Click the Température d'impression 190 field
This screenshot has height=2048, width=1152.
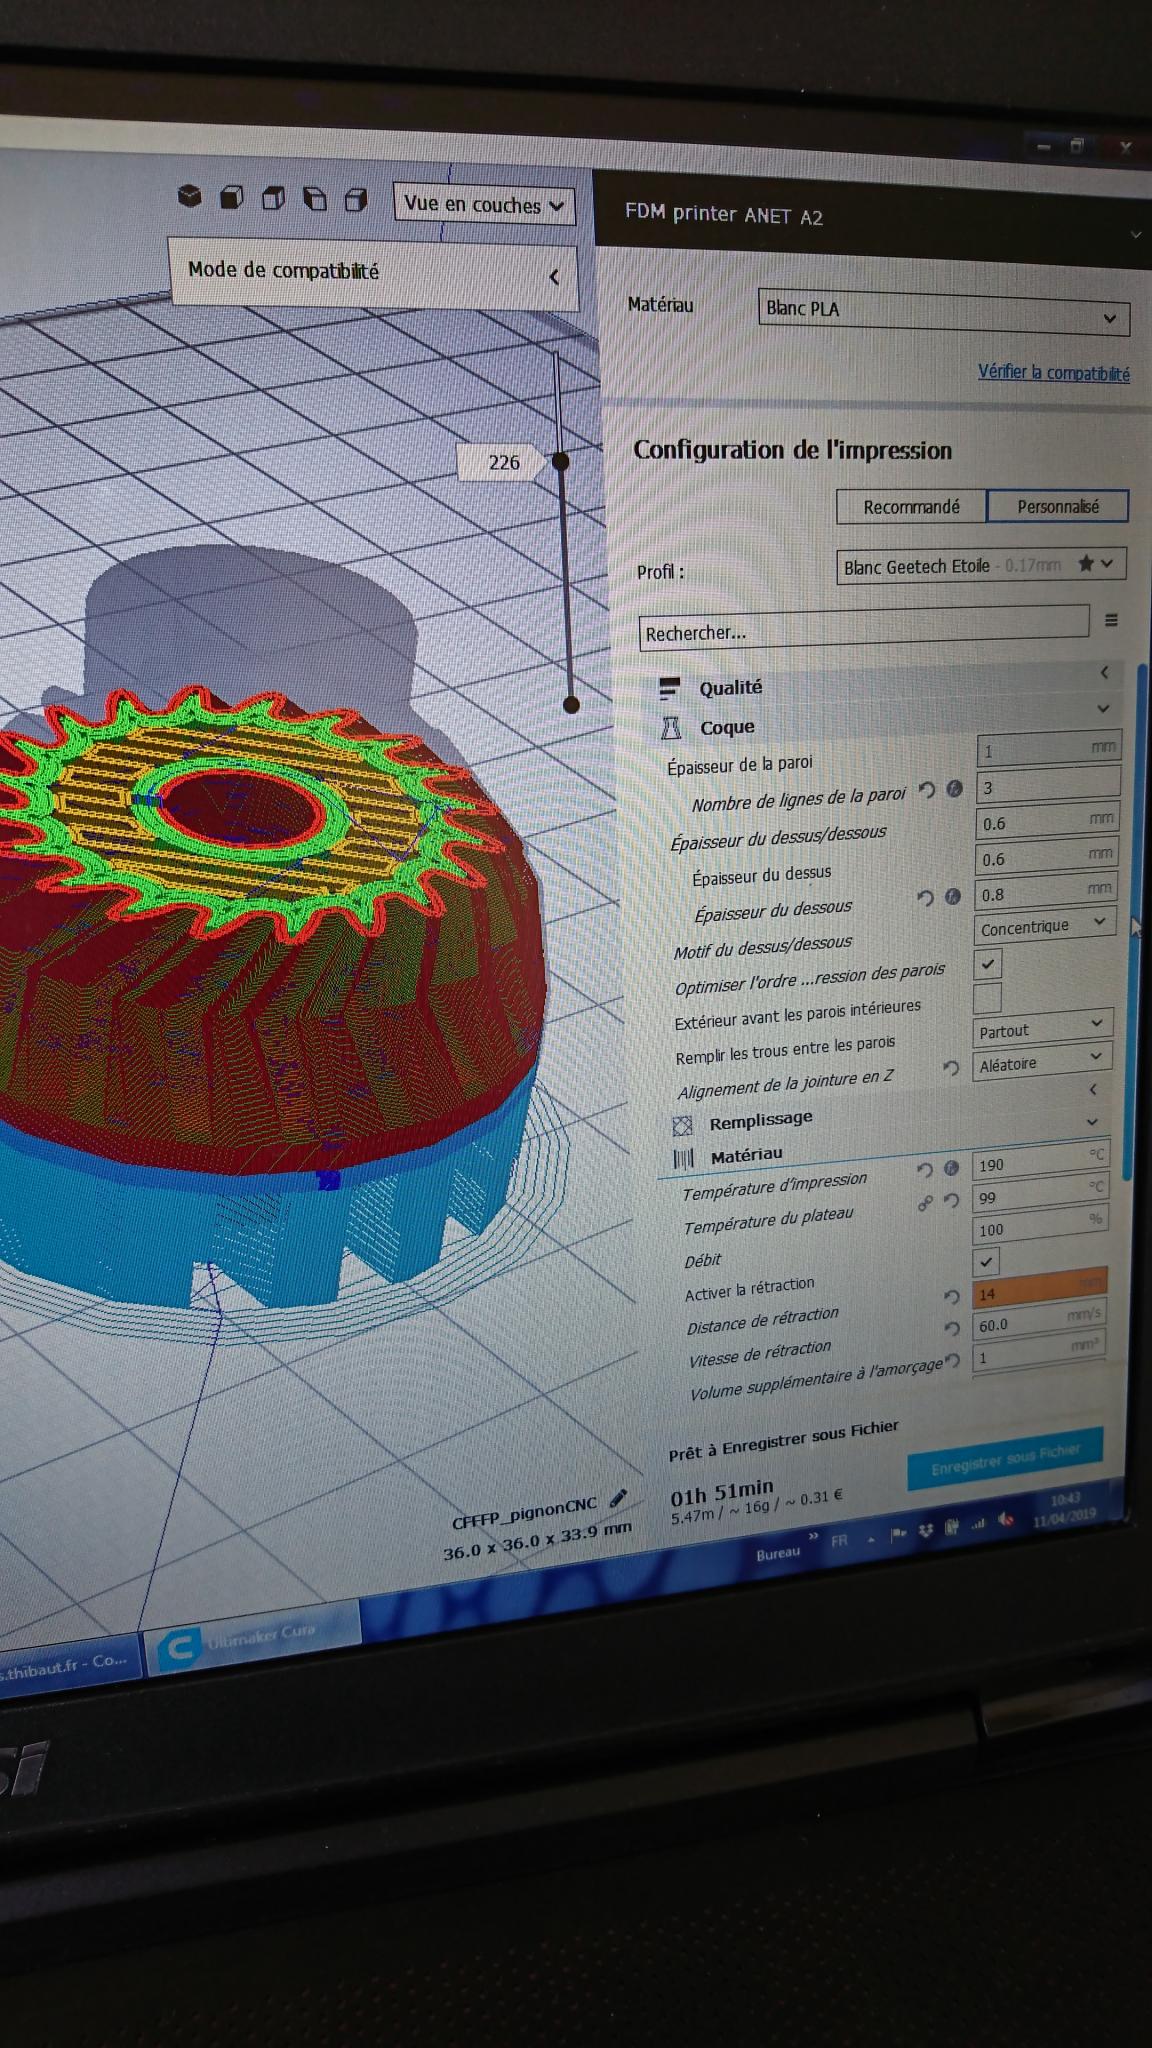[x=1040, y=1162]
